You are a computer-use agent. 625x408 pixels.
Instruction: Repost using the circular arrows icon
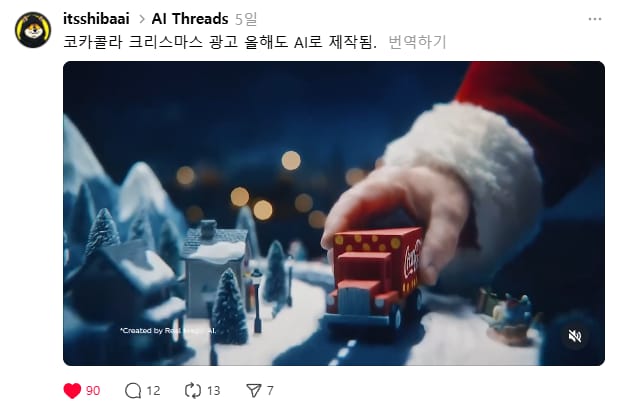193,390
